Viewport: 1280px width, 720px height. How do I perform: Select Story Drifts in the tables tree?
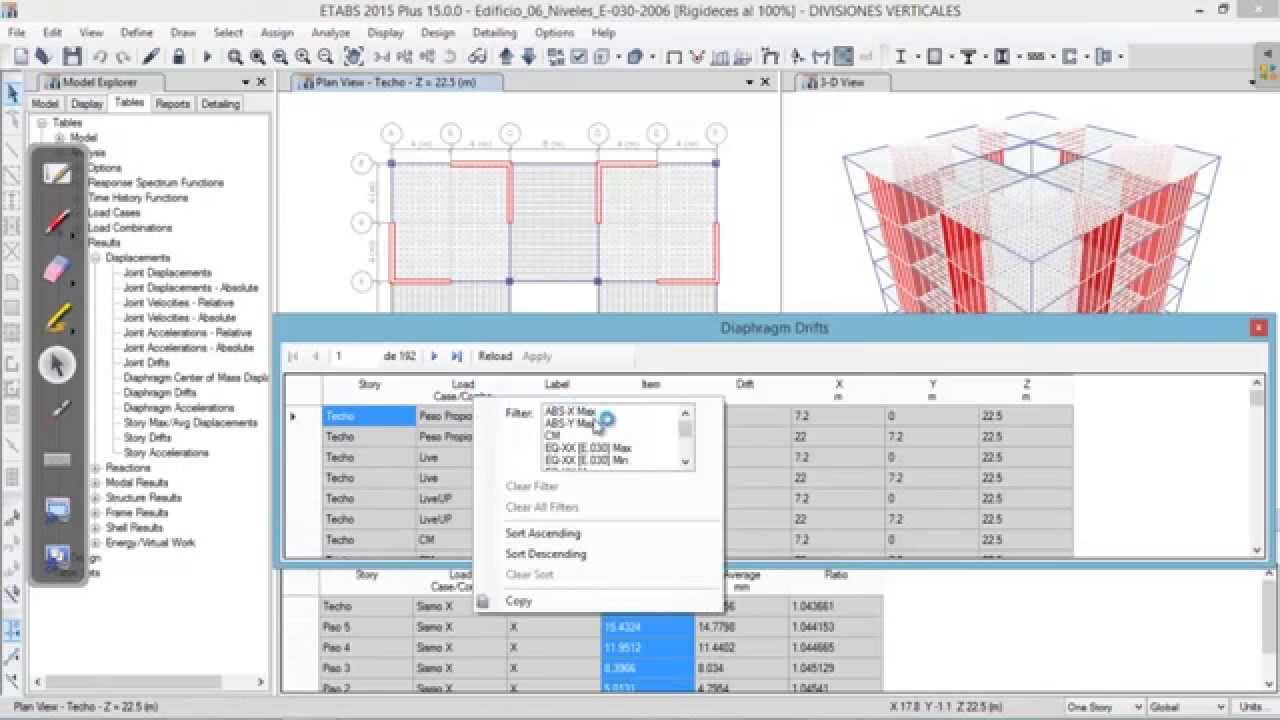click(148, 438)
